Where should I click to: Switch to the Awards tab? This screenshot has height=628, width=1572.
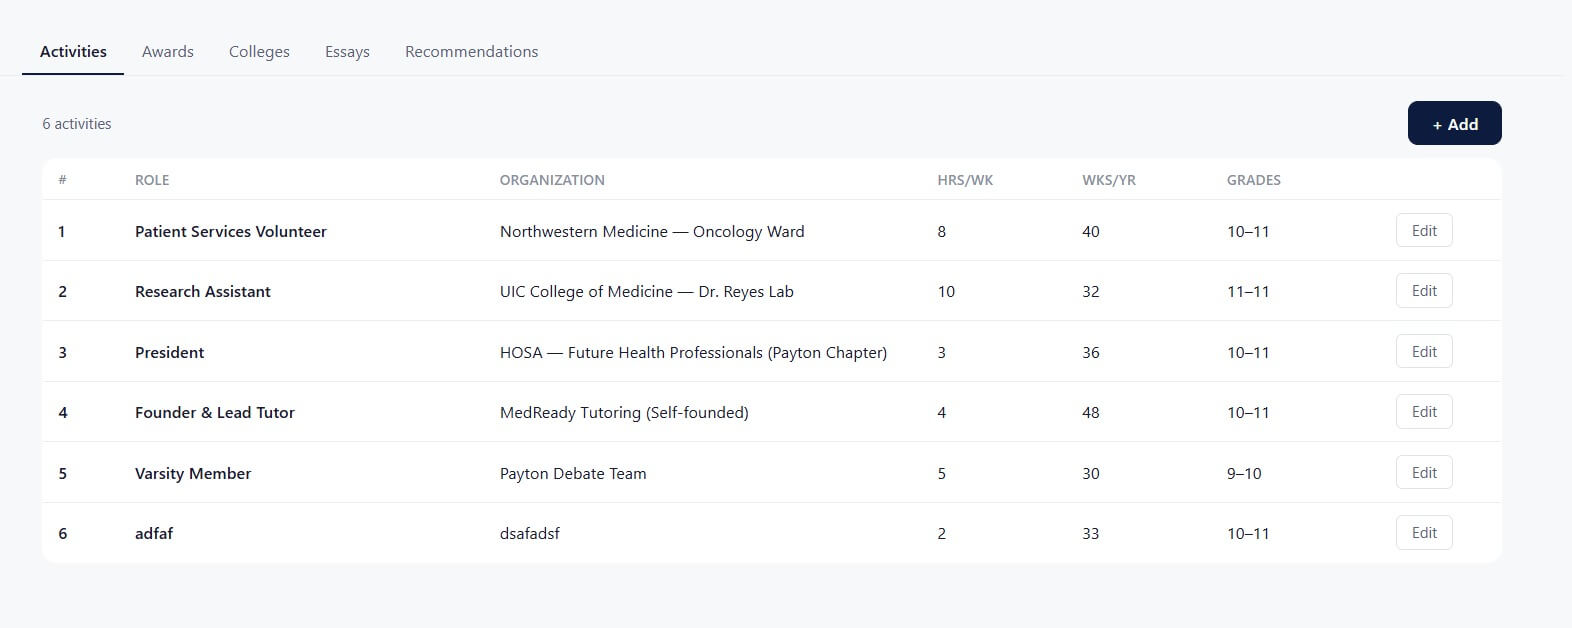(x=167, y=52)
